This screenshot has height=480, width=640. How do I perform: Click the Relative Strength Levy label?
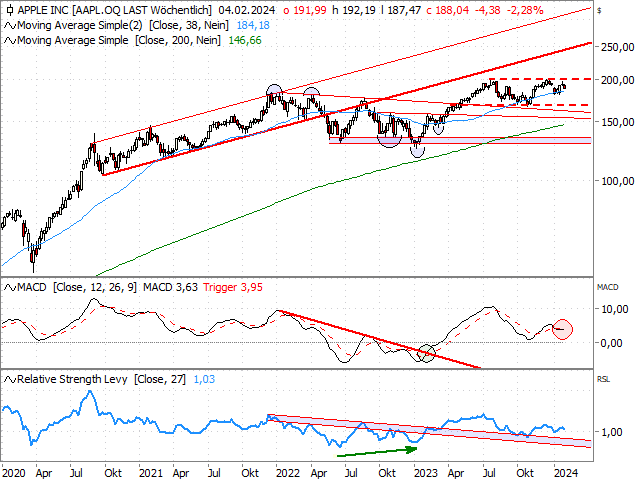[72, 379]
